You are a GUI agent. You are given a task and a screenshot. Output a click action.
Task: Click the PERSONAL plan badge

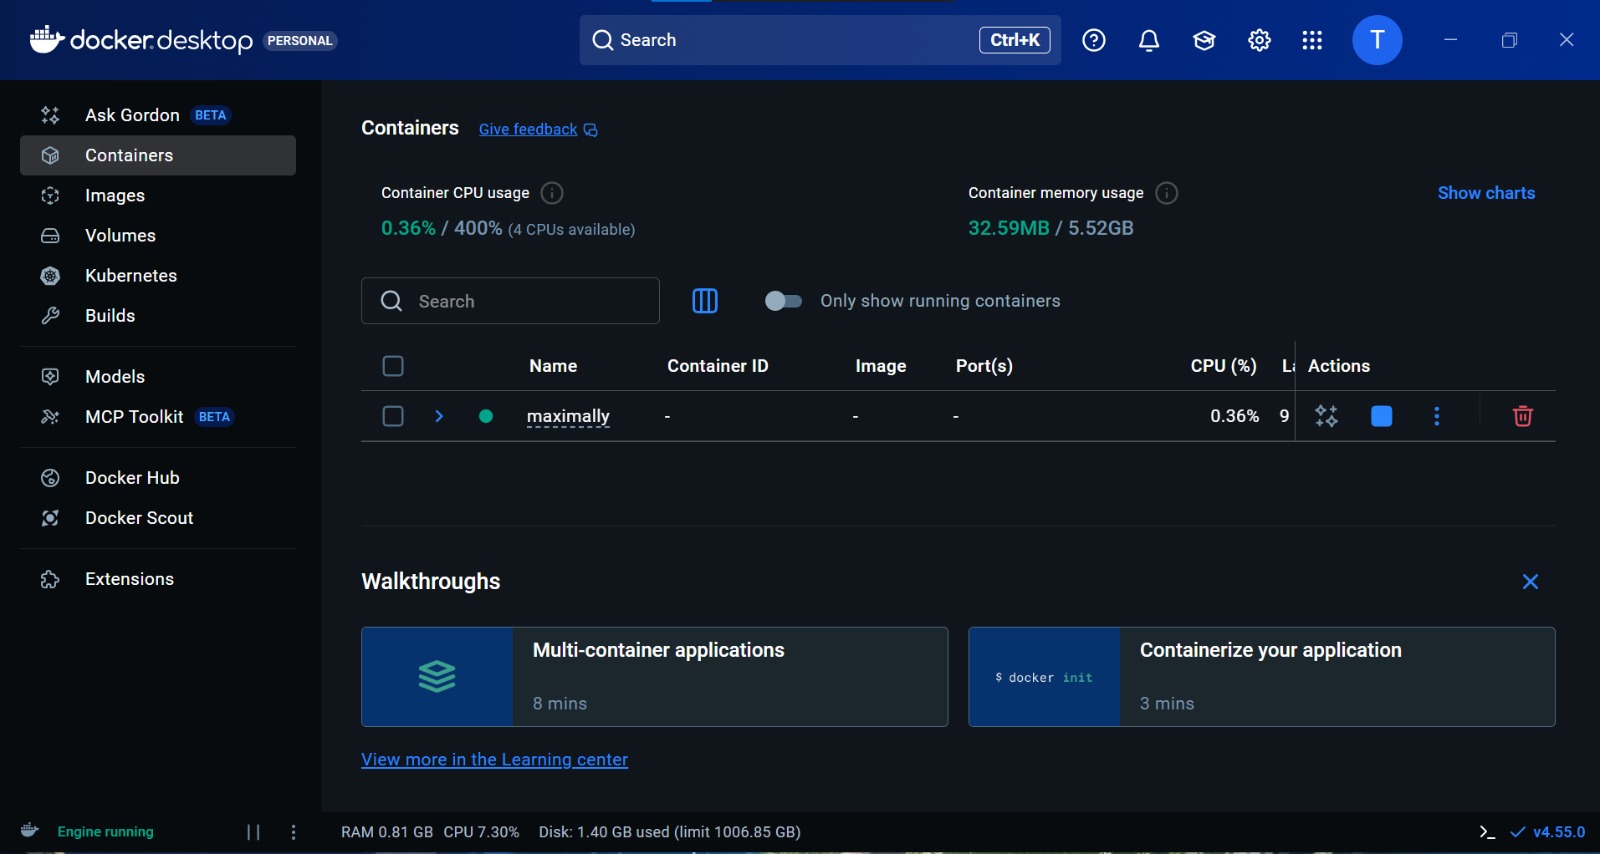(300, 41)
